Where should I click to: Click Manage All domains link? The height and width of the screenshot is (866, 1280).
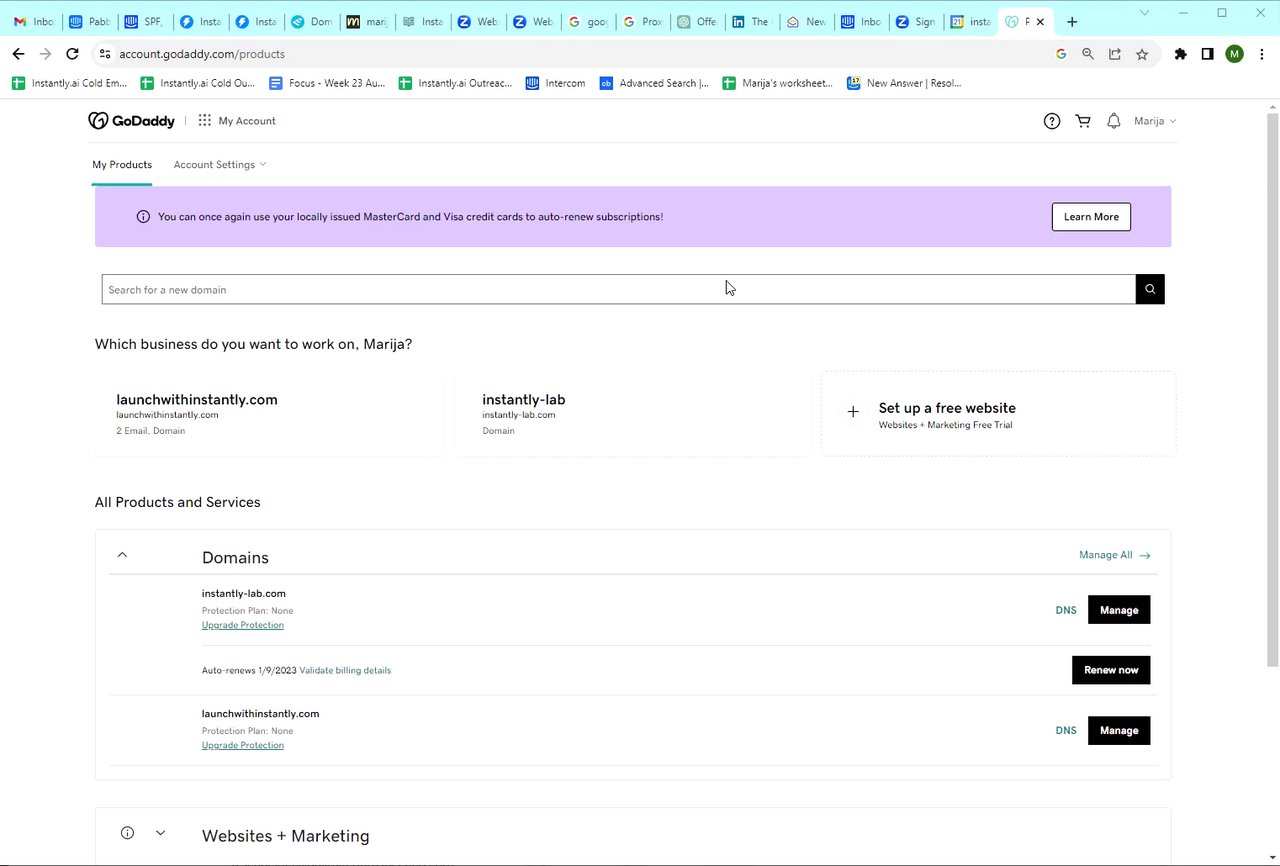click(x=1114, y=555)
